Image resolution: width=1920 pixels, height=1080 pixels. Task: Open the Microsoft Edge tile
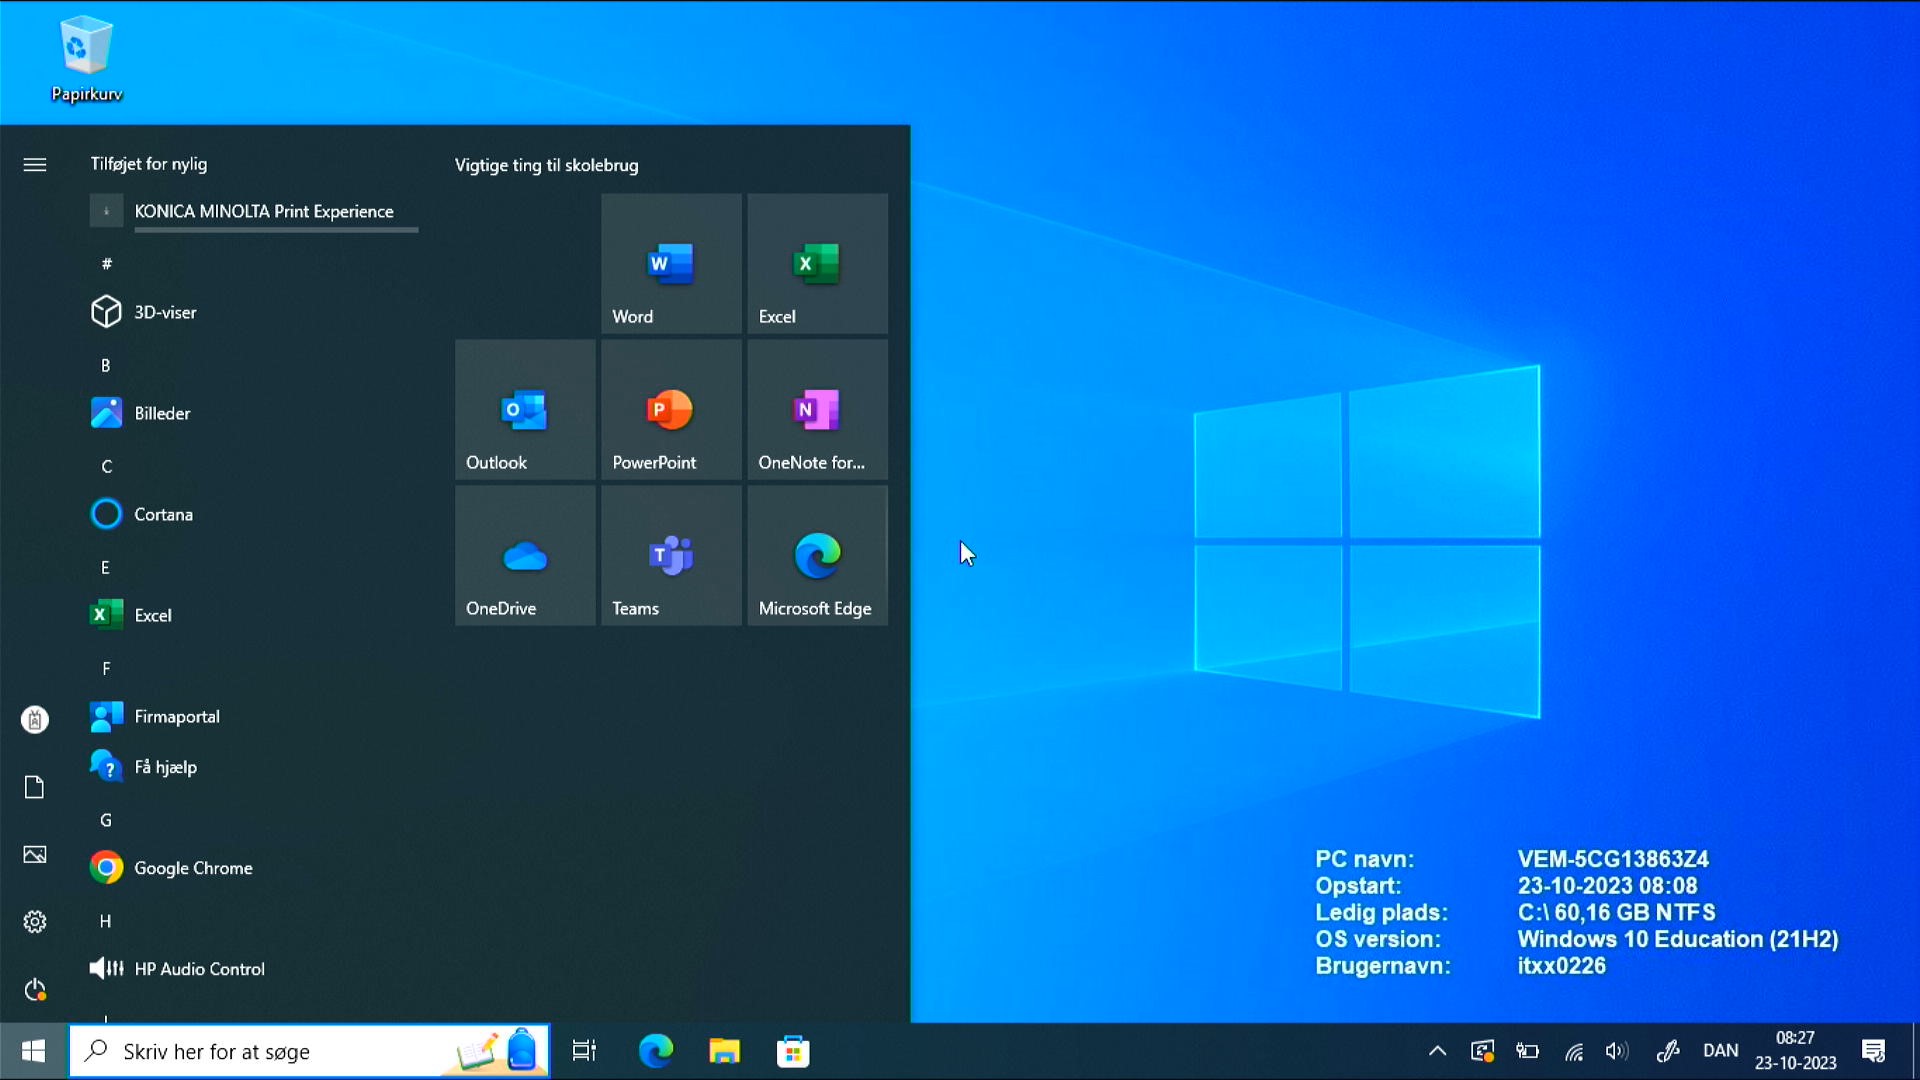(817, 556)
